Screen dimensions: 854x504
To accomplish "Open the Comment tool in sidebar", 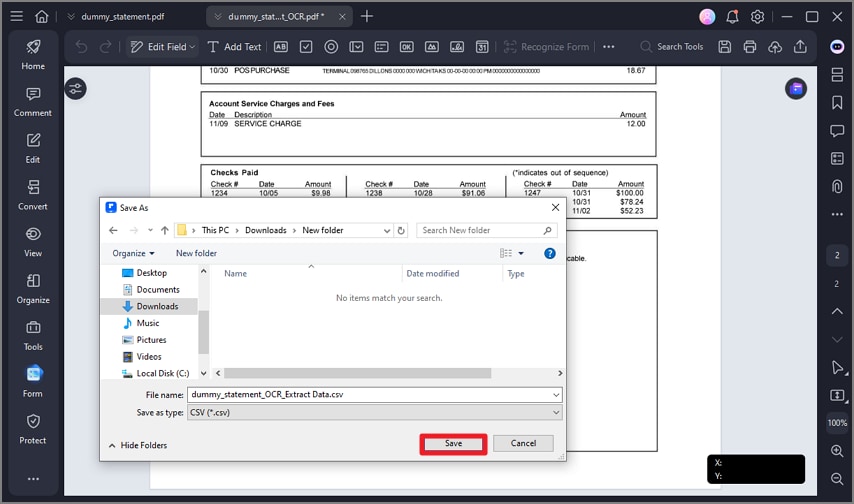I will pos(33,102).
